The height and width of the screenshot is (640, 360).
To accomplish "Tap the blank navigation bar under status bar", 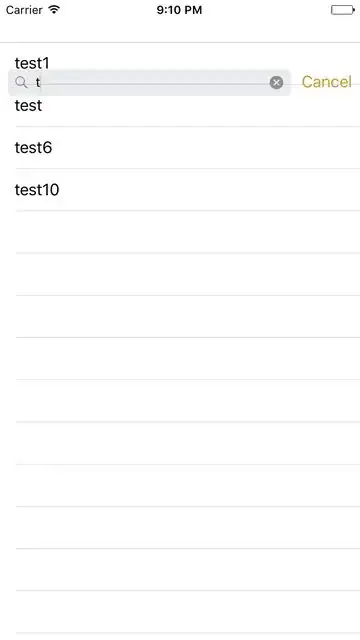I will tap(180, 31).
